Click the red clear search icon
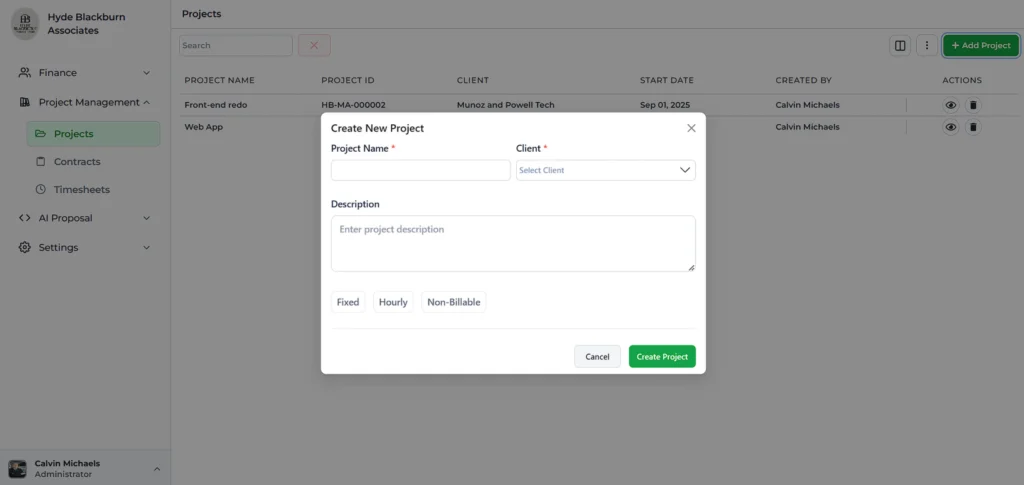The height and width of the screenshot is (485, 1024). [314, 45]
